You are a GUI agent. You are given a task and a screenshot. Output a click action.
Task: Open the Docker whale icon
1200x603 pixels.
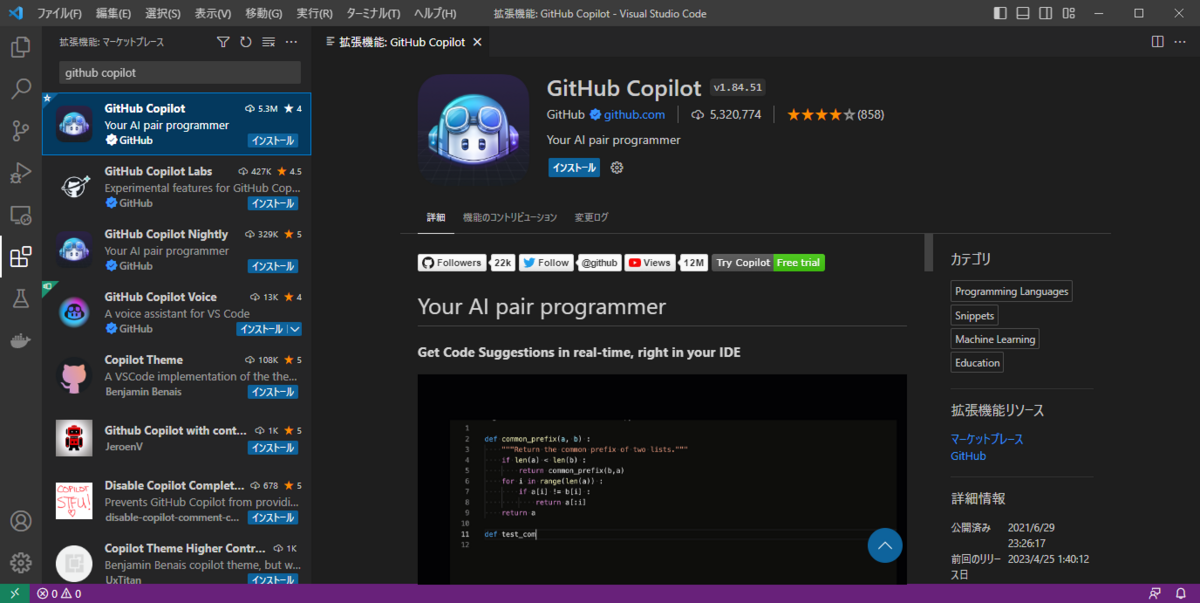point(21,340)
